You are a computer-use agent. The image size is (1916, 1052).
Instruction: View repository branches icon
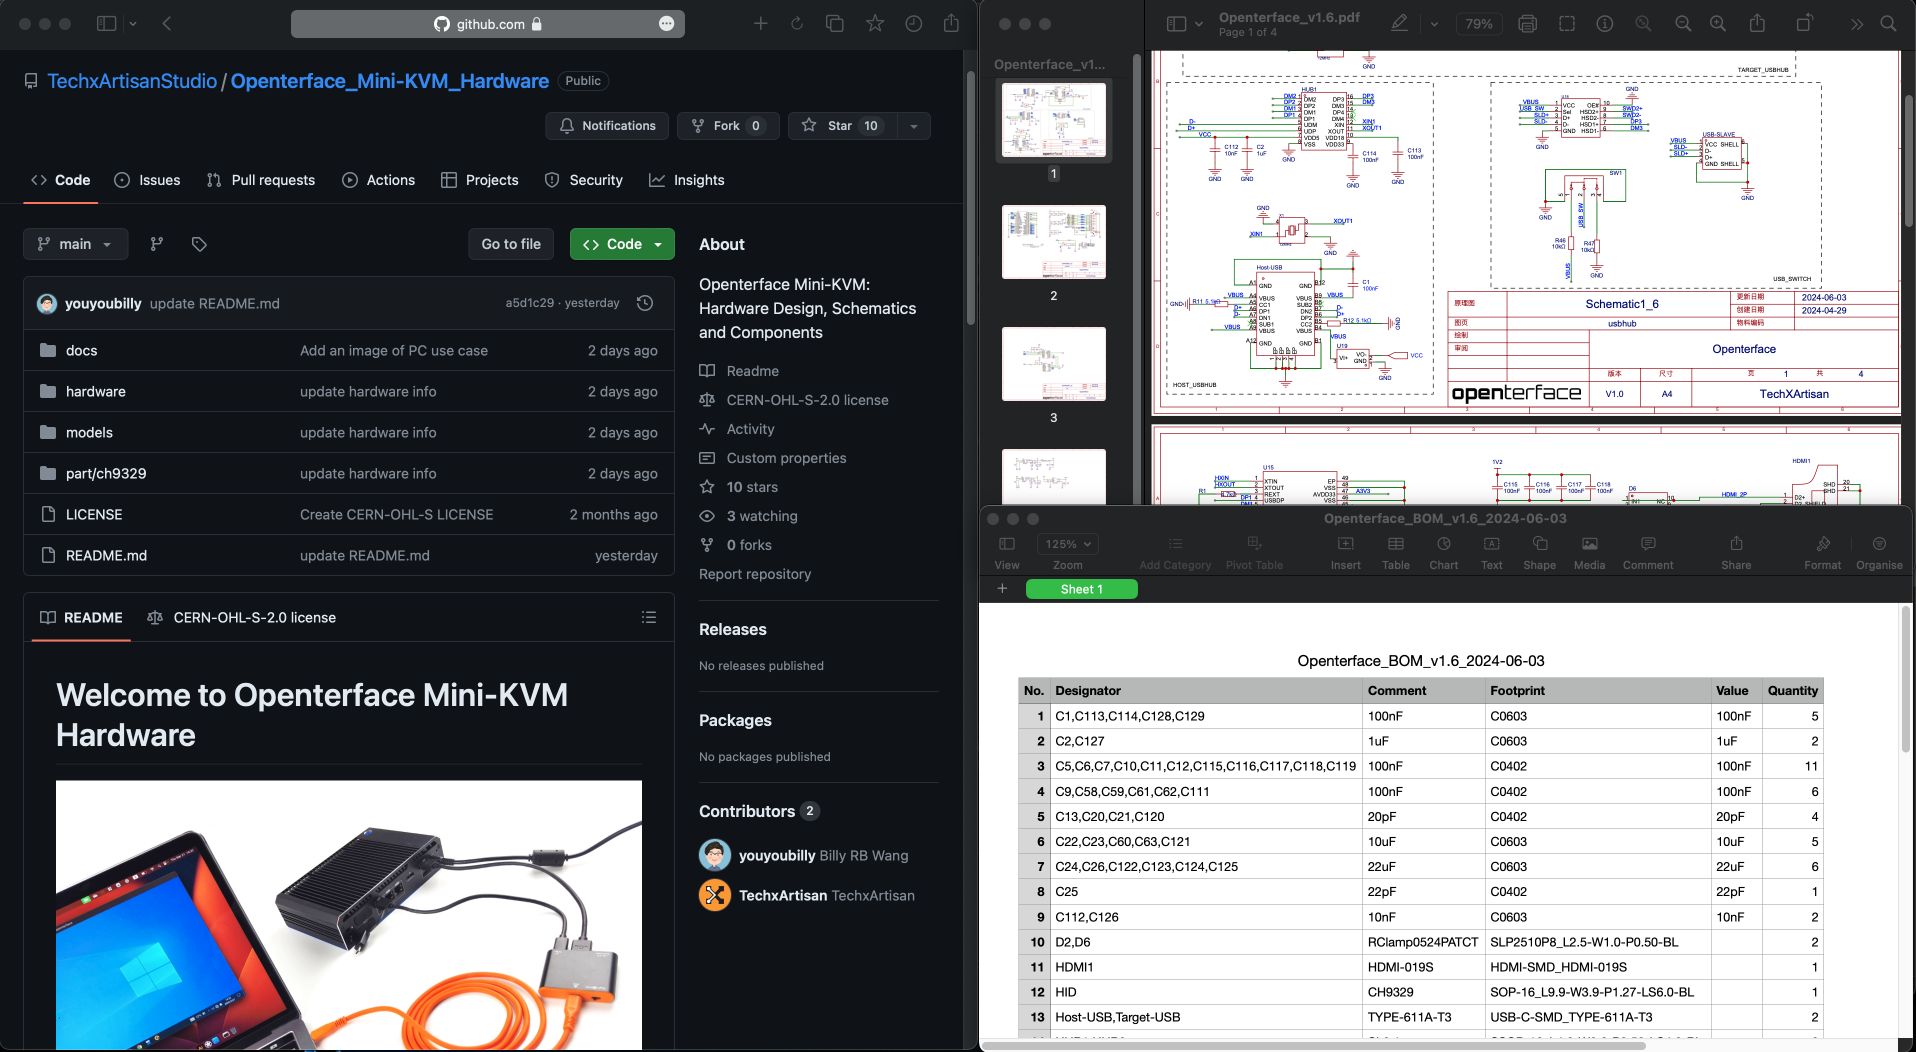pos(157,244)
